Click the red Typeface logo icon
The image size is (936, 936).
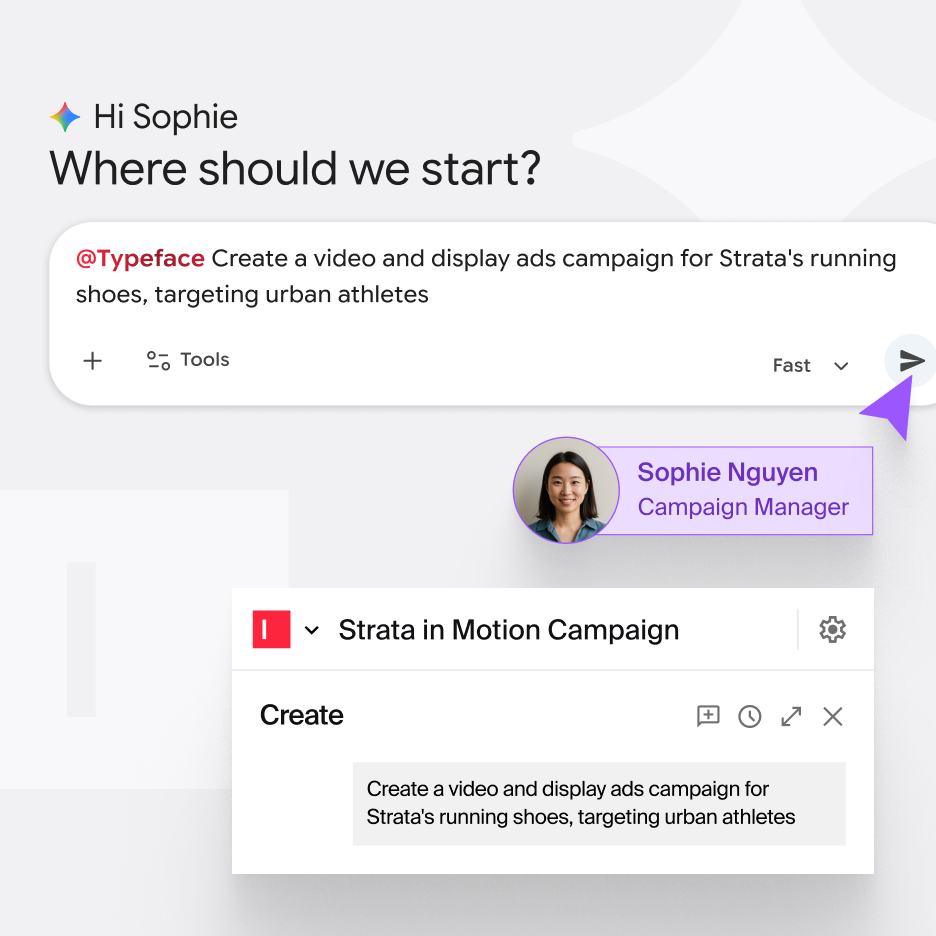click(x=272, y=629)
